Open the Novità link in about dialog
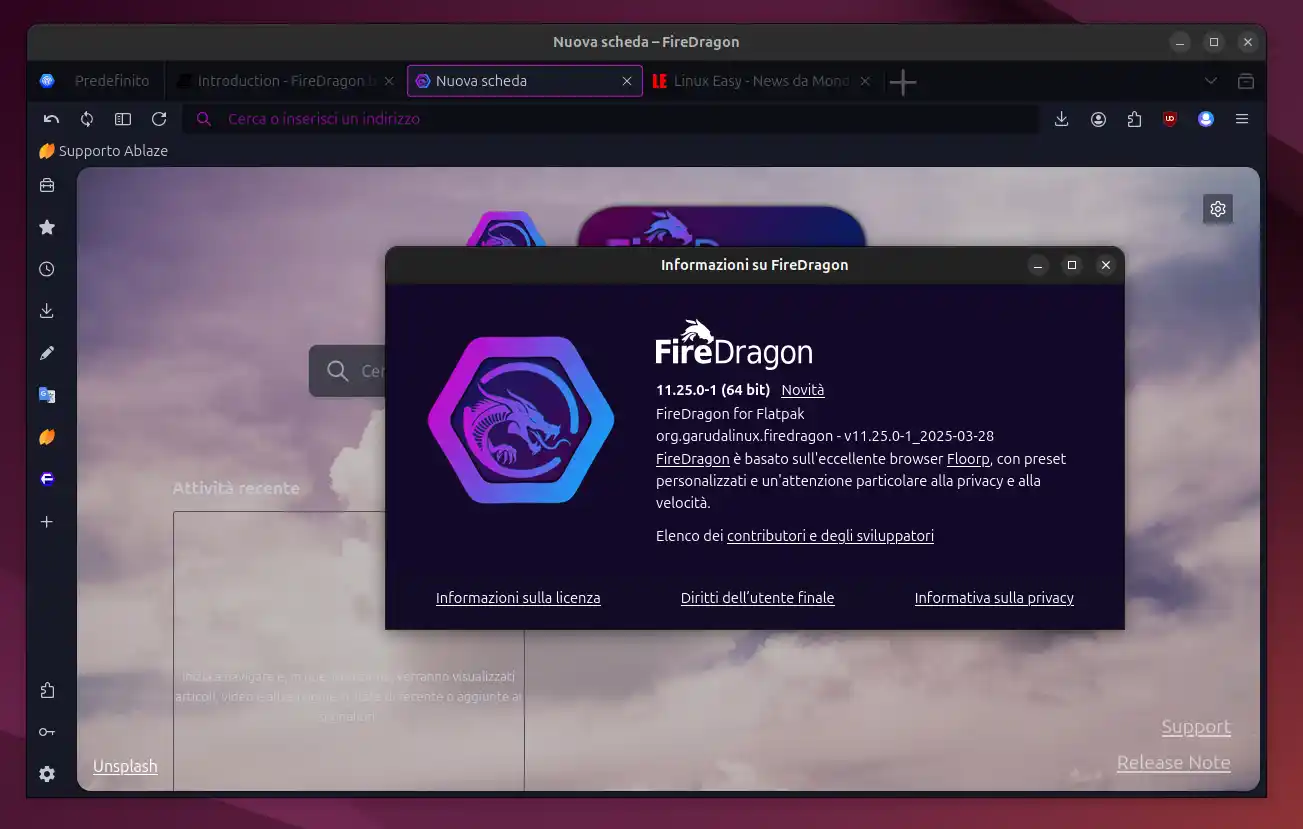This screenshot has width=1303, height=829. 803,390
